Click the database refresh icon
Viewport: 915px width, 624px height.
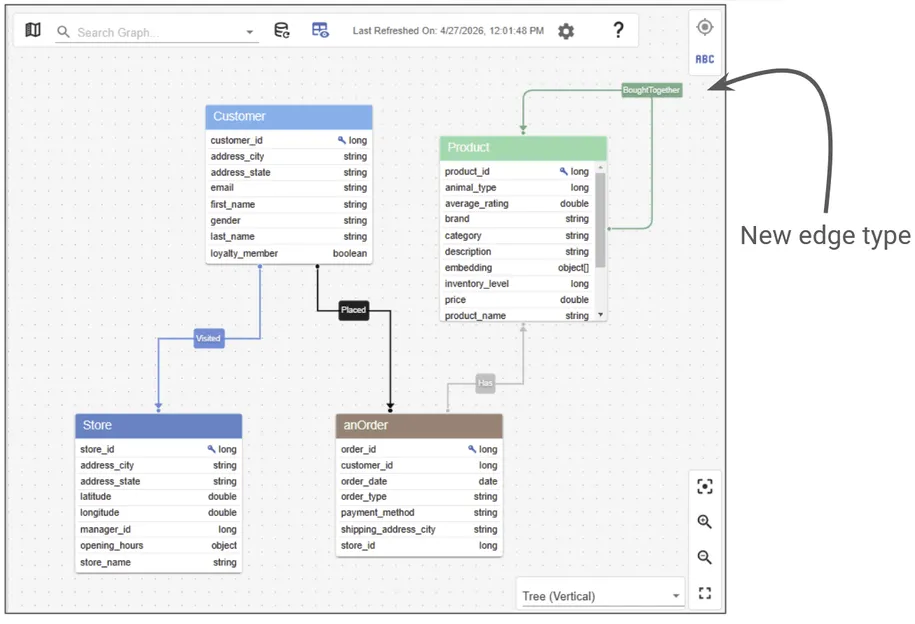pos(282,30)
